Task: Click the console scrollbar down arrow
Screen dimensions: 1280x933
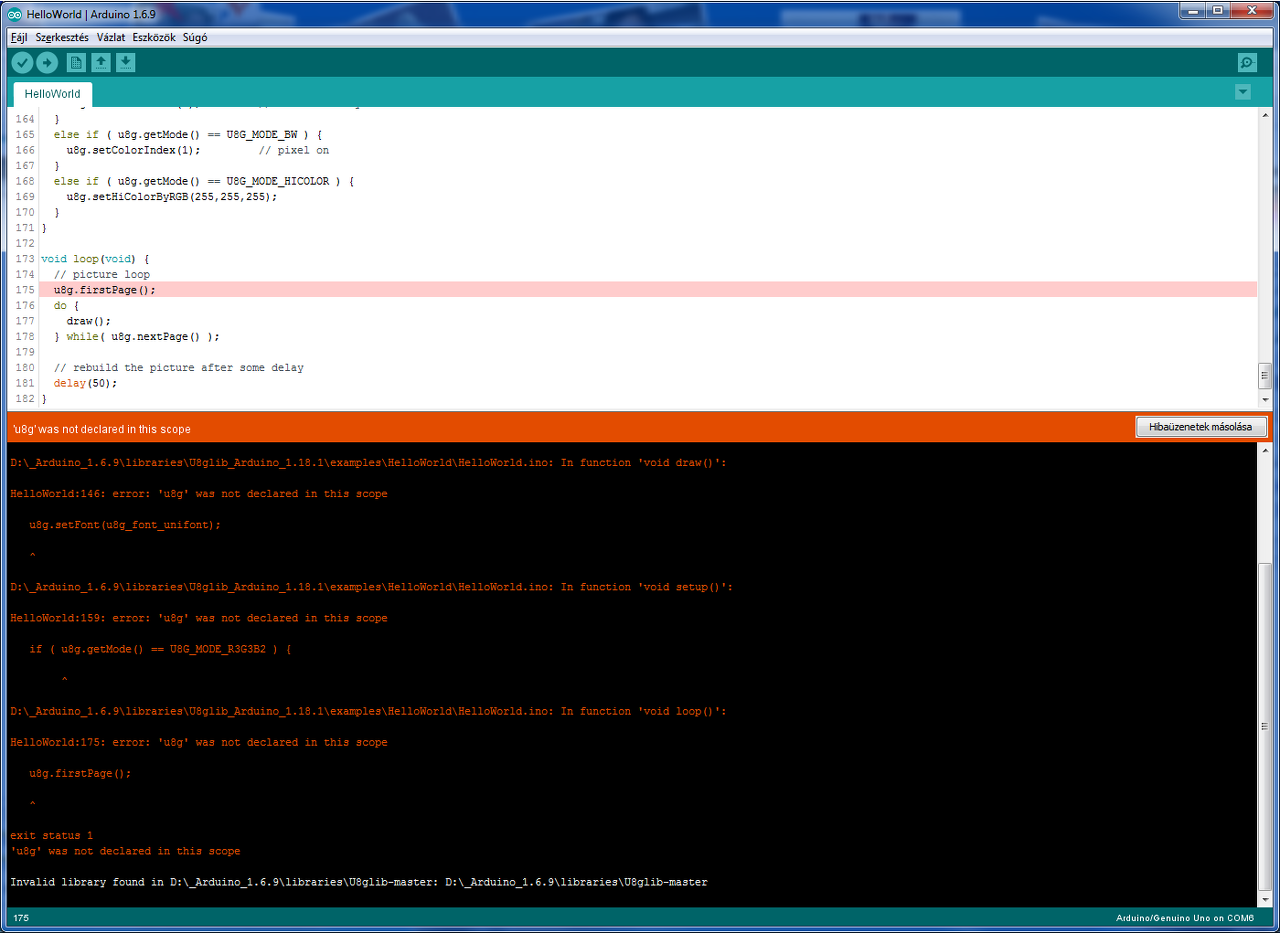Action: 1264,899
